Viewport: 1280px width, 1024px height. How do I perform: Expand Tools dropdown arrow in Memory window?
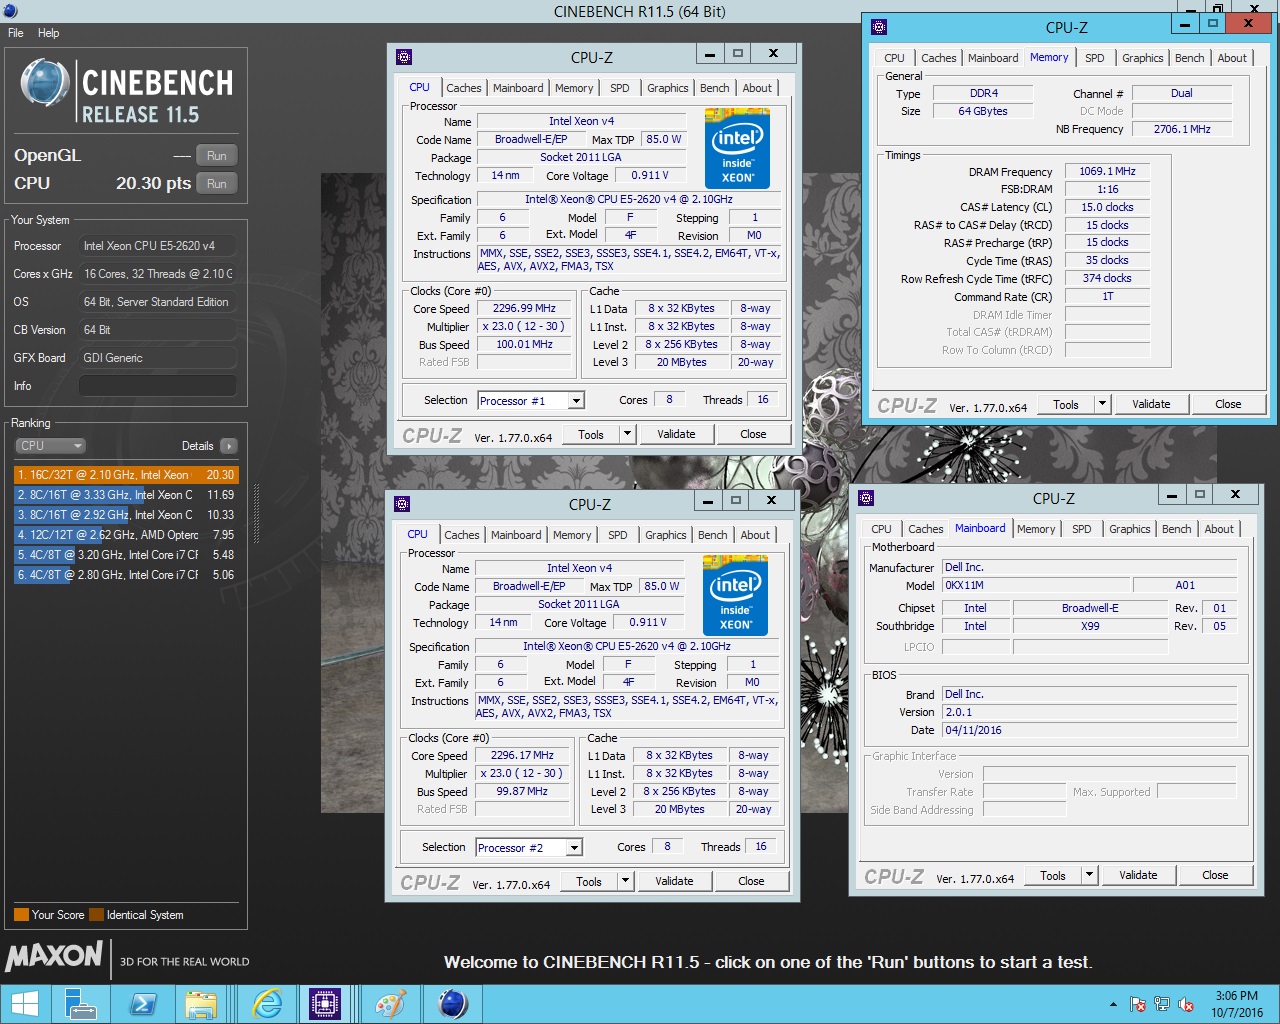click(x=1102, y=404)
